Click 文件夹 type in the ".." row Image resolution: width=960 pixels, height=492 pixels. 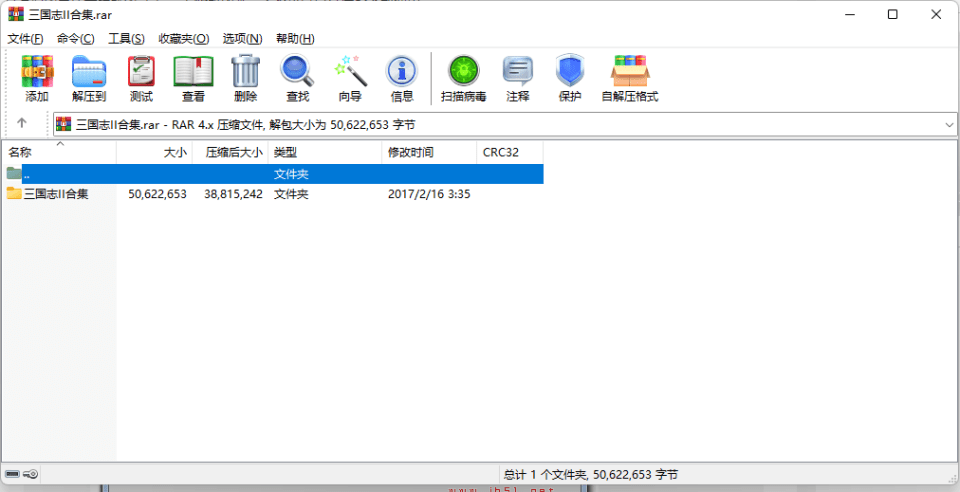coord(291,174)
